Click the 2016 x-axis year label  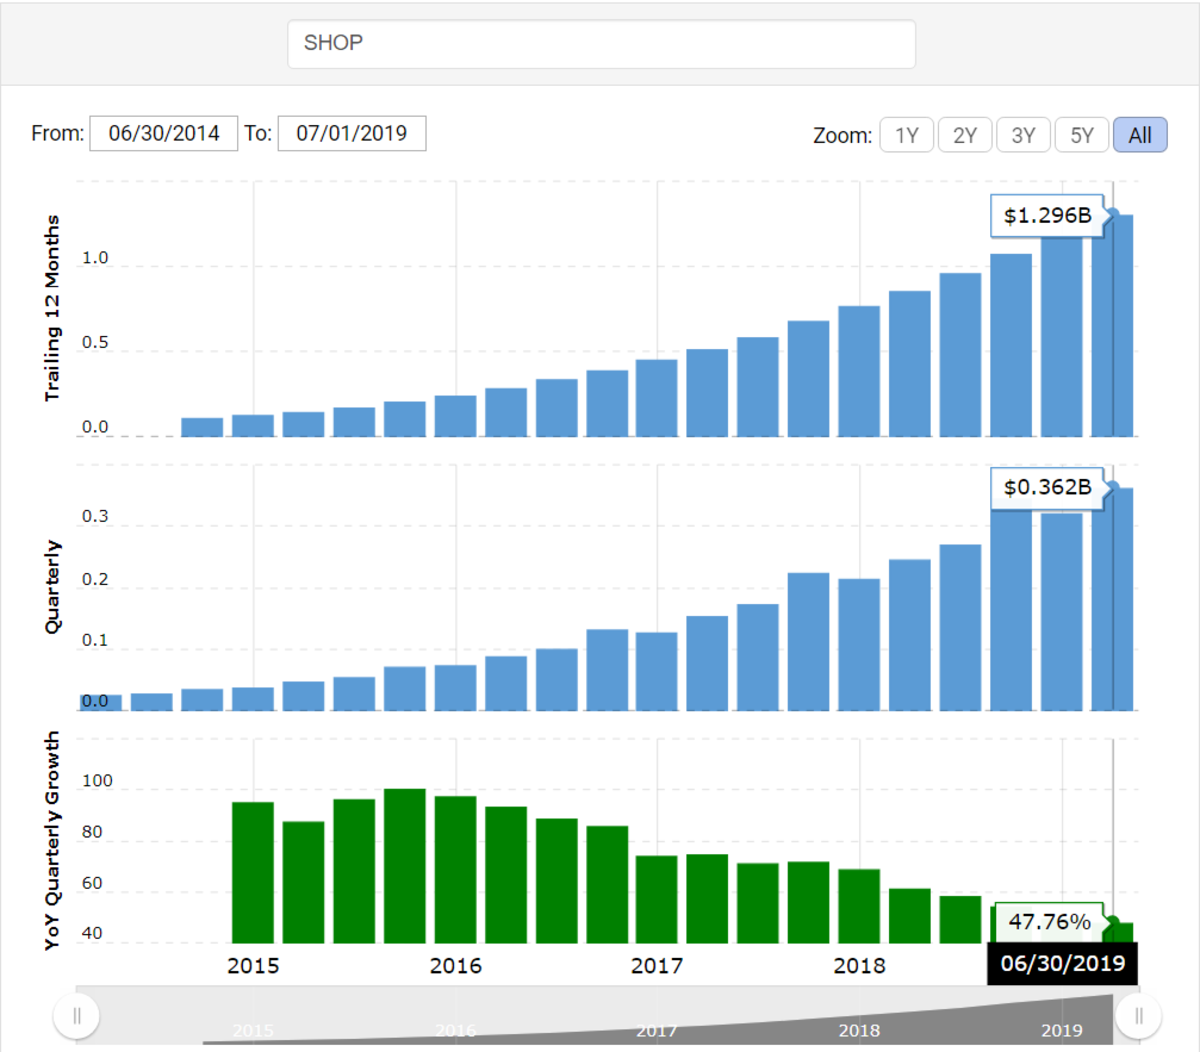click(x=455, y=966)
